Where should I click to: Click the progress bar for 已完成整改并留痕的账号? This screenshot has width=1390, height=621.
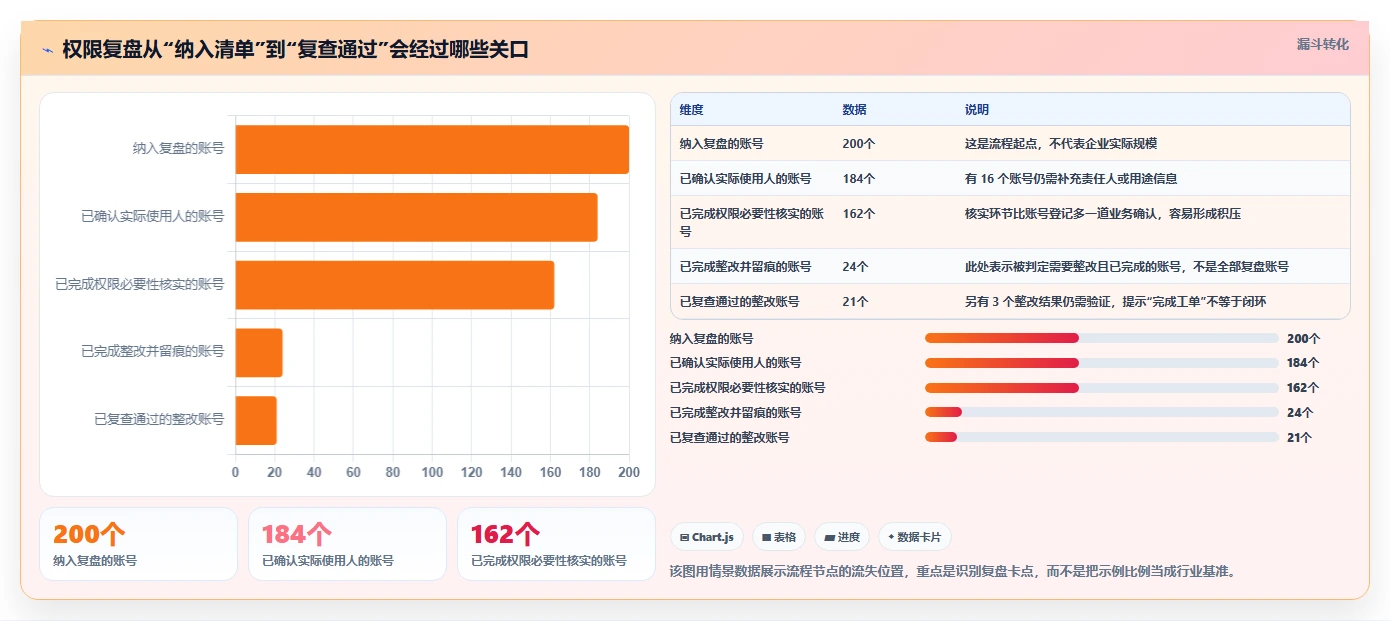[1102, 412]
